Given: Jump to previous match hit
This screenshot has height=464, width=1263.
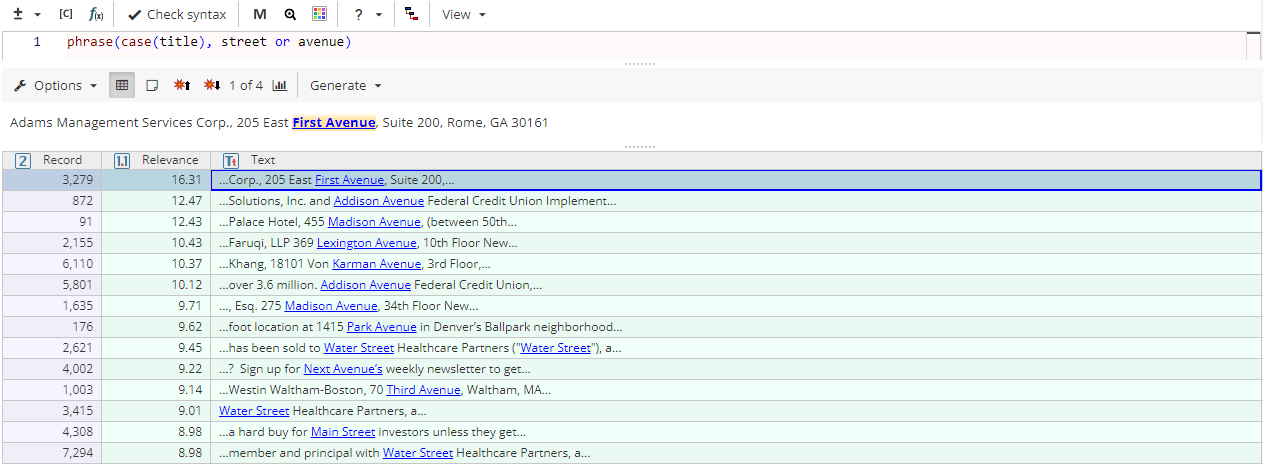Looking at the screenshot, I should [x=182, y=86].
